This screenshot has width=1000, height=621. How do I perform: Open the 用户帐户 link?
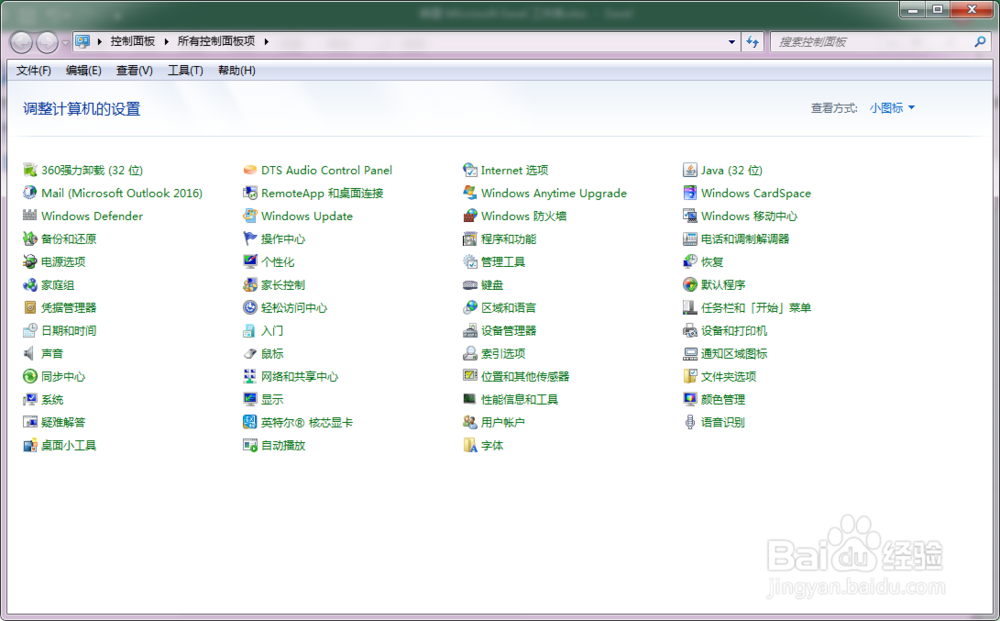503,423
